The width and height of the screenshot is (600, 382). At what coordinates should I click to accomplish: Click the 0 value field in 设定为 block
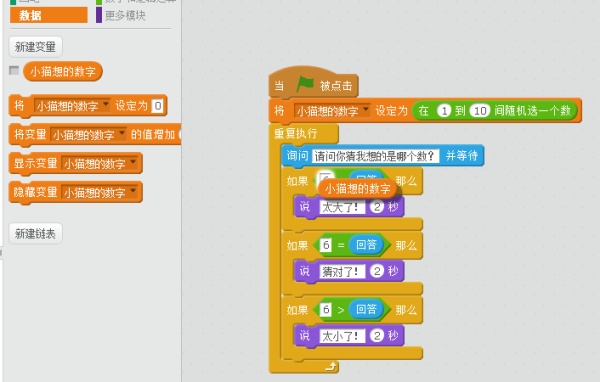pyautogui.click(x=158, y=106)
